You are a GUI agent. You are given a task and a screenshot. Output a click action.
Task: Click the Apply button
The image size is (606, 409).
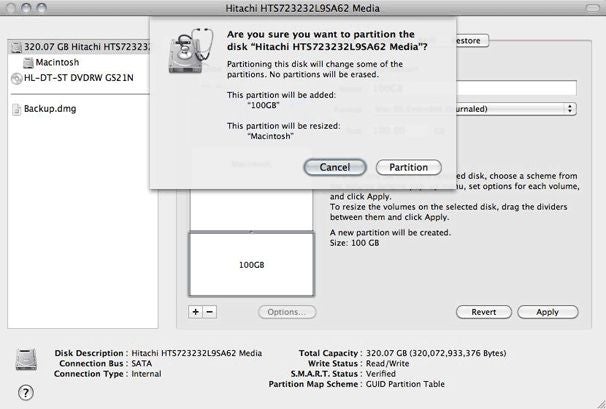pos(548,312)
